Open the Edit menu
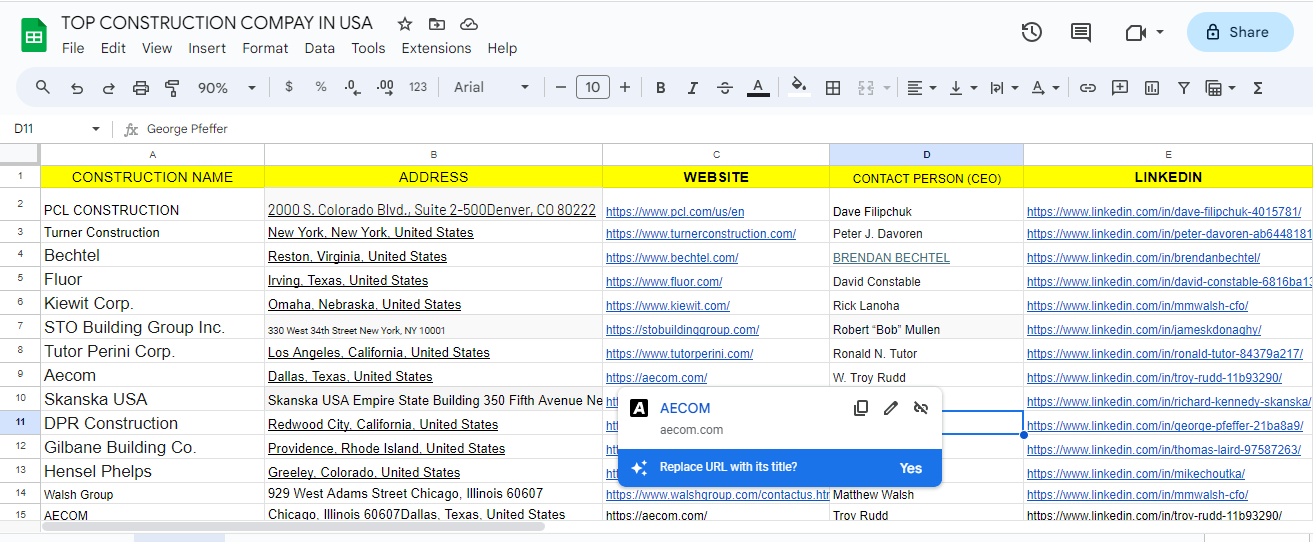1313x542 pixels. [x=113, y=48]
